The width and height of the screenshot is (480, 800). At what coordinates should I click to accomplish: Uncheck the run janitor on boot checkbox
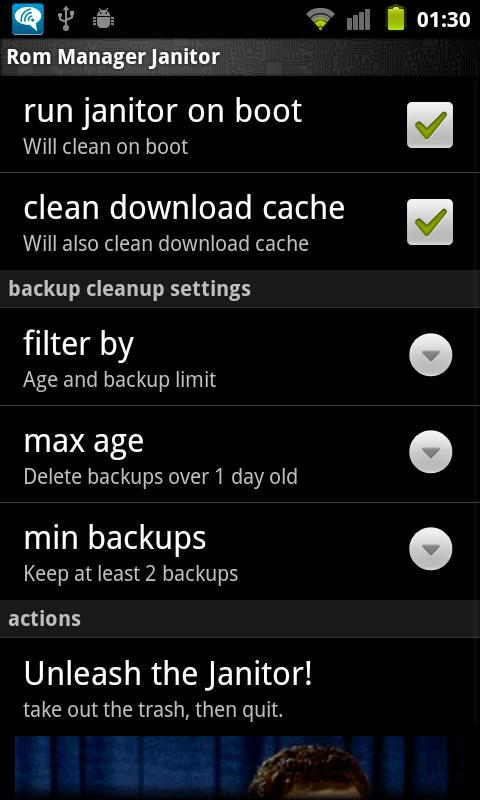coord(430,125)
